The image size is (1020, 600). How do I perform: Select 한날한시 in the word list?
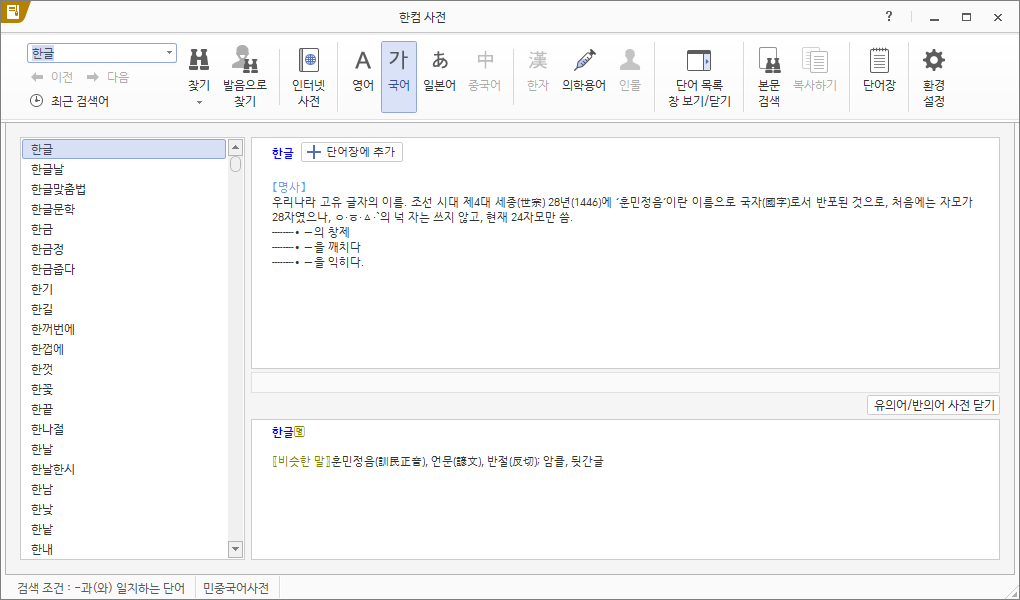pyautogui.click(x=124, y=469)
